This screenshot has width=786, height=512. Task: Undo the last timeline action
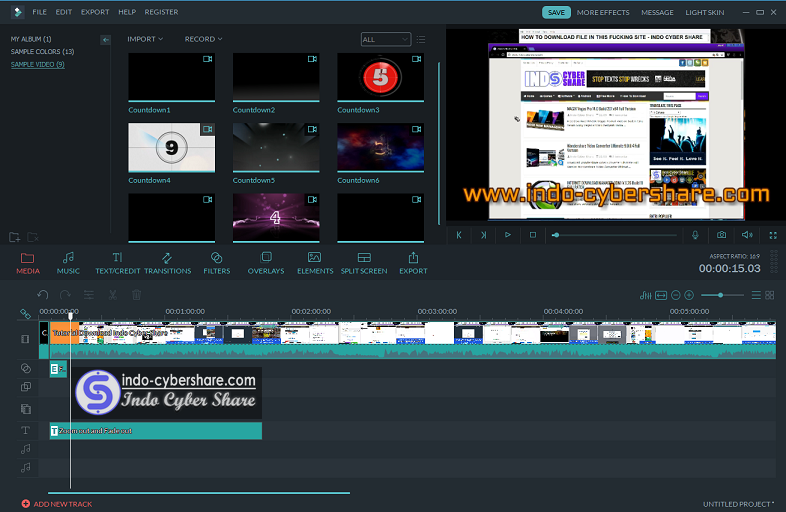point(43,295)
